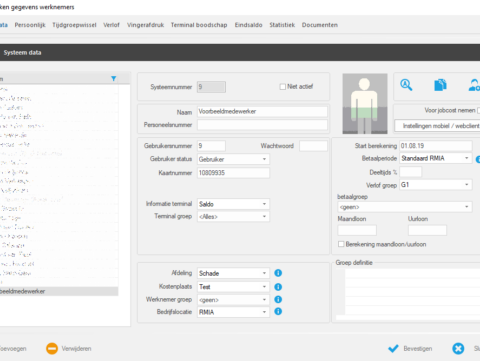
Task: Click the info icon next to Afdeling
Action: click(278, 273)
